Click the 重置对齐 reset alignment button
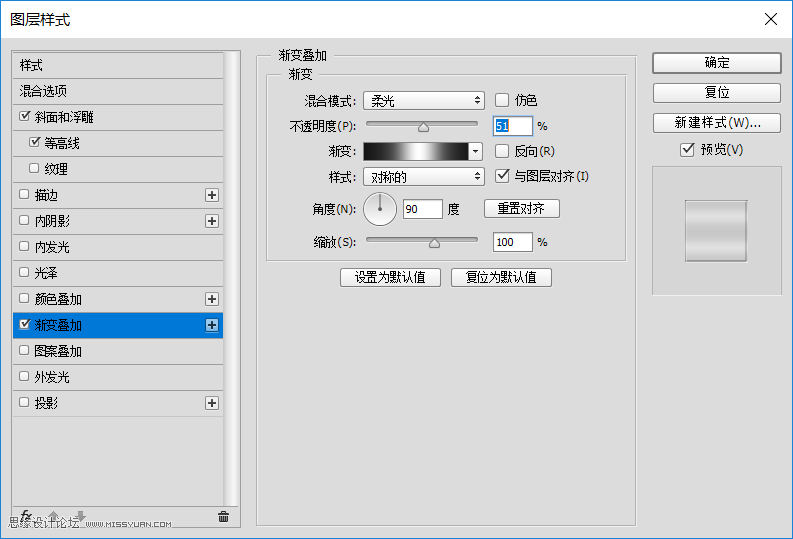This screenshot has height=539, width=793. click(521, 209)
